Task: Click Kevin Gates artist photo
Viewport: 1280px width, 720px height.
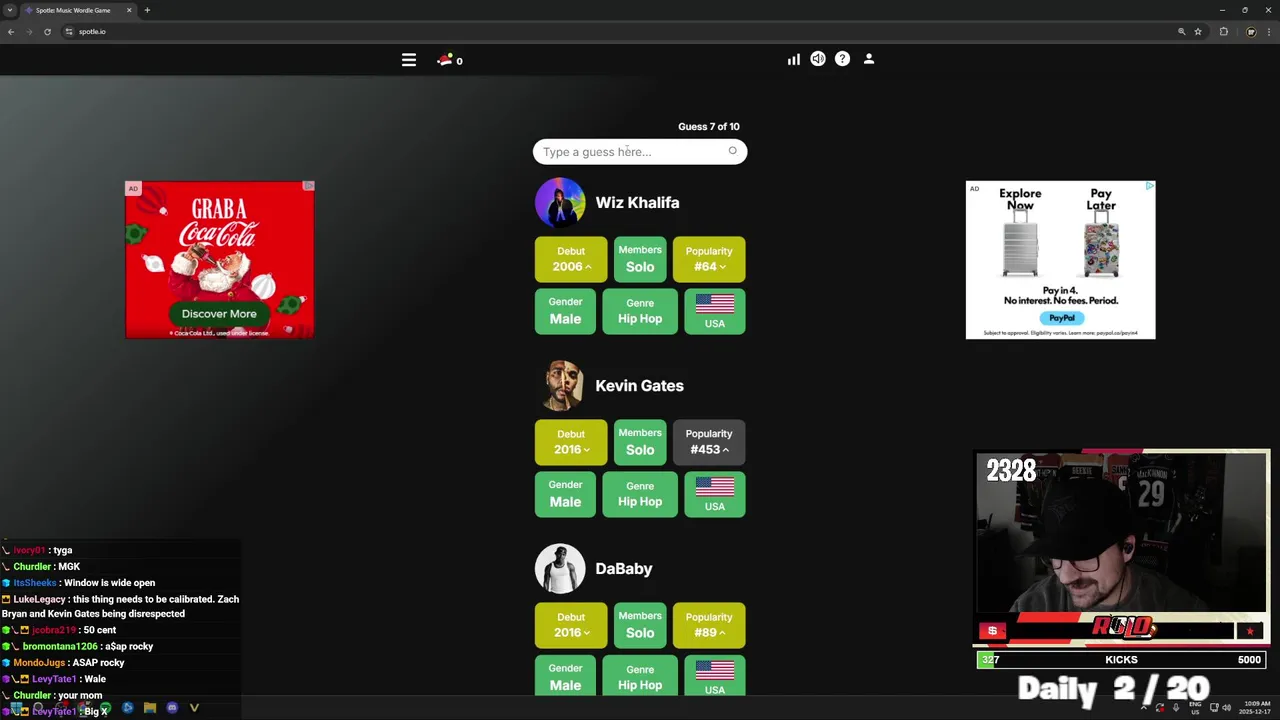Action: (560, 386)
